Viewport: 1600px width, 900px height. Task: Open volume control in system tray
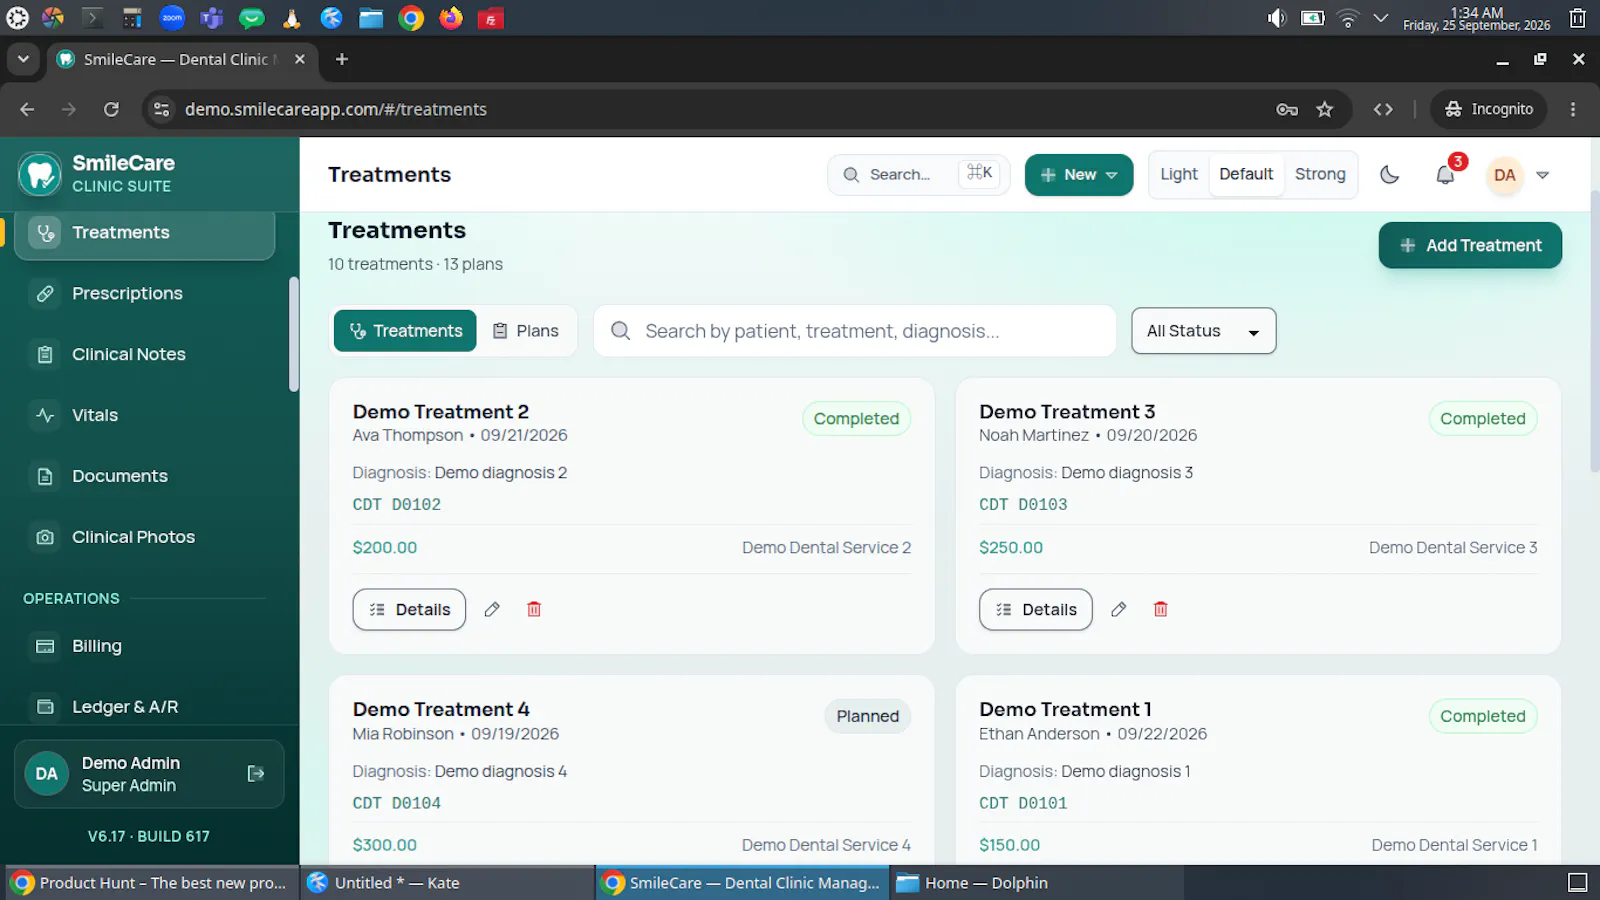[1276, 18]
